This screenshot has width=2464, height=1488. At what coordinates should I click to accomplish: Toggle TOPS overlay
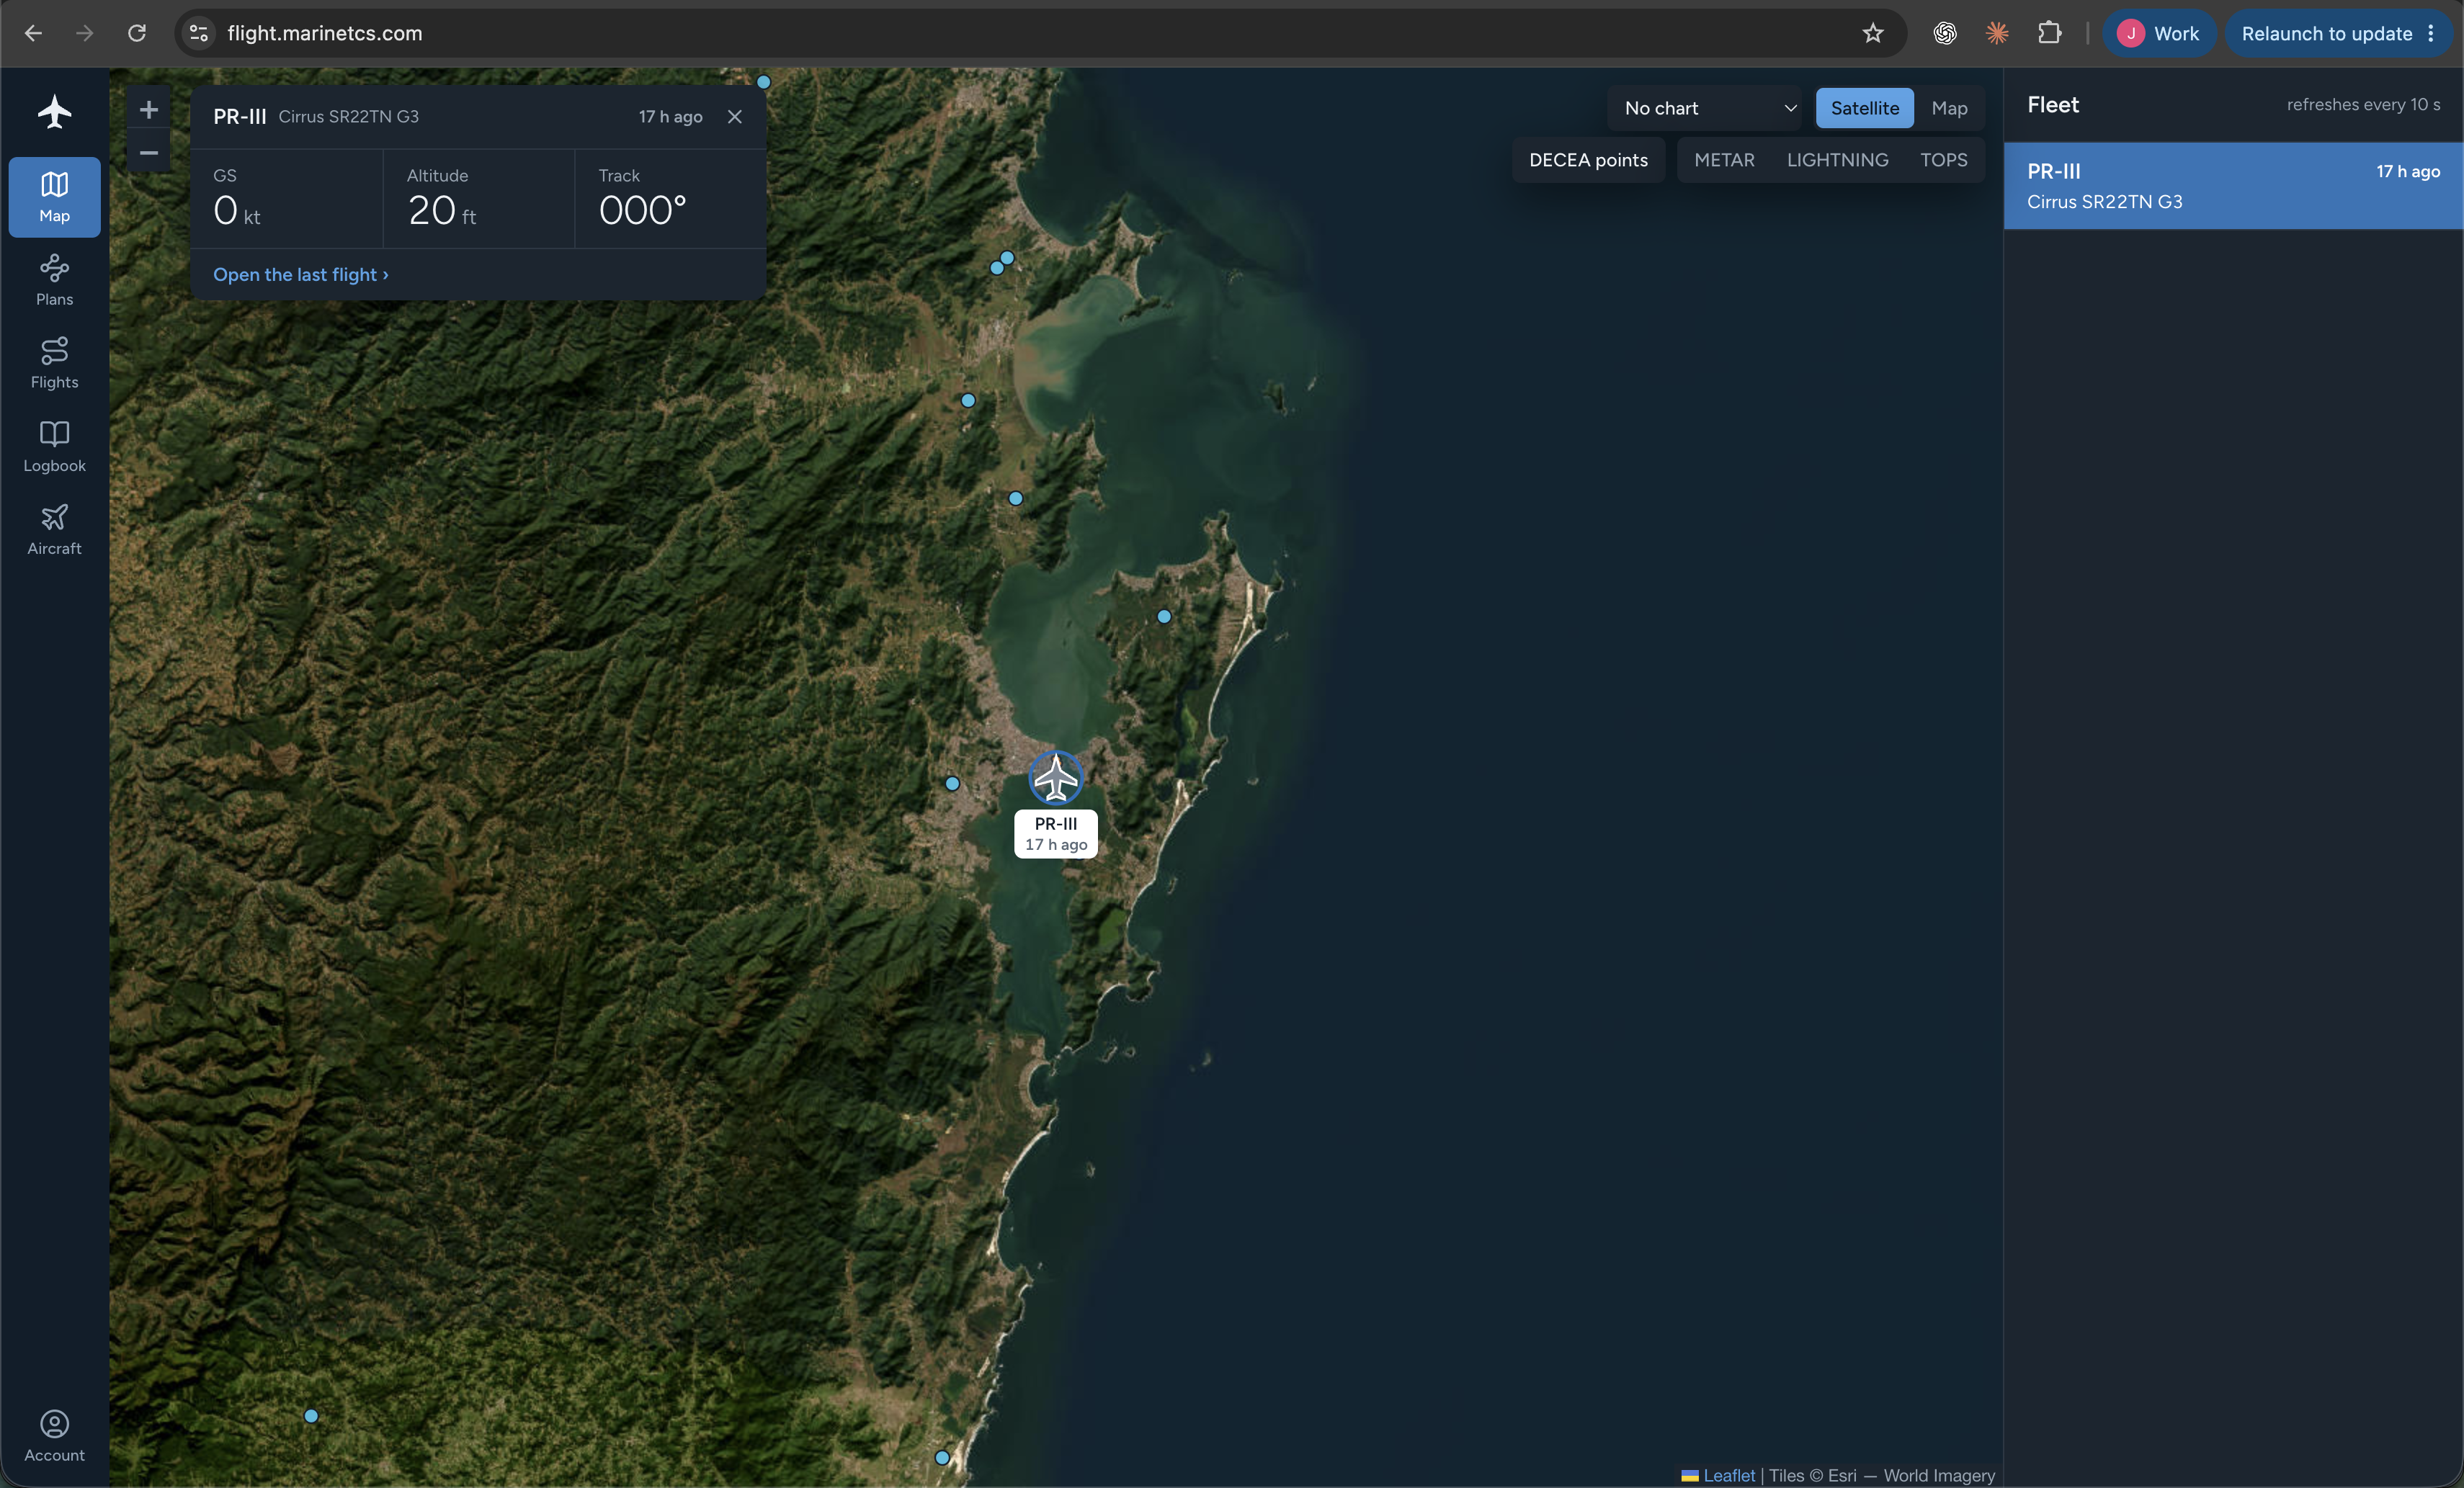click(1943, 160)
